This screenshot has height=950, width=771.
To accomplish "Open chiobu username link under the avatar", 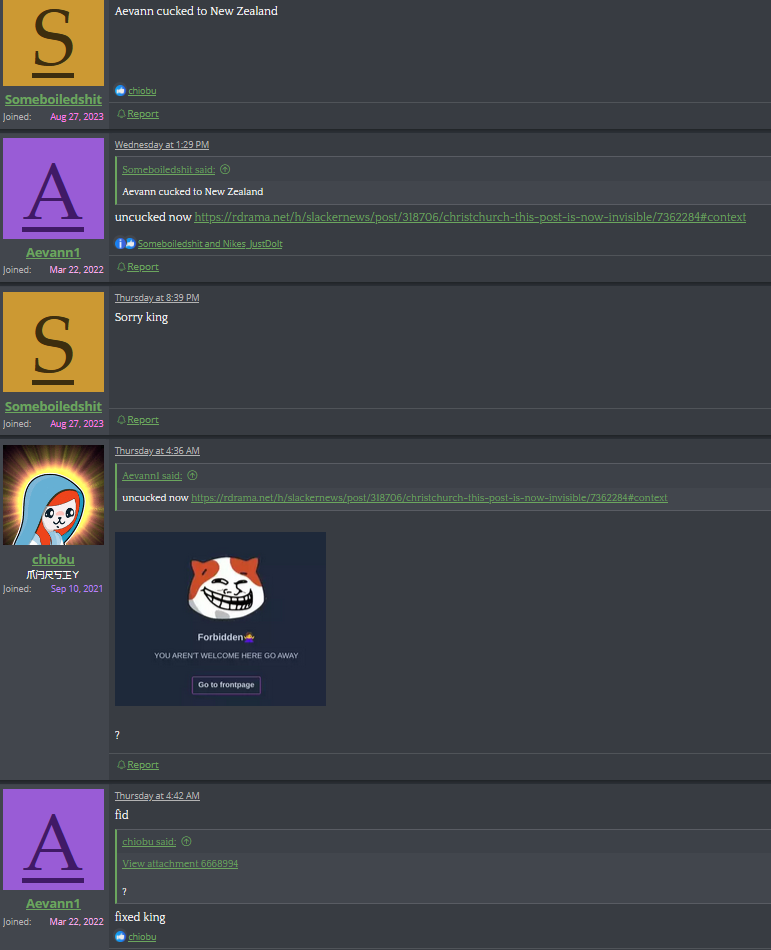I will (x=53, y=559).
